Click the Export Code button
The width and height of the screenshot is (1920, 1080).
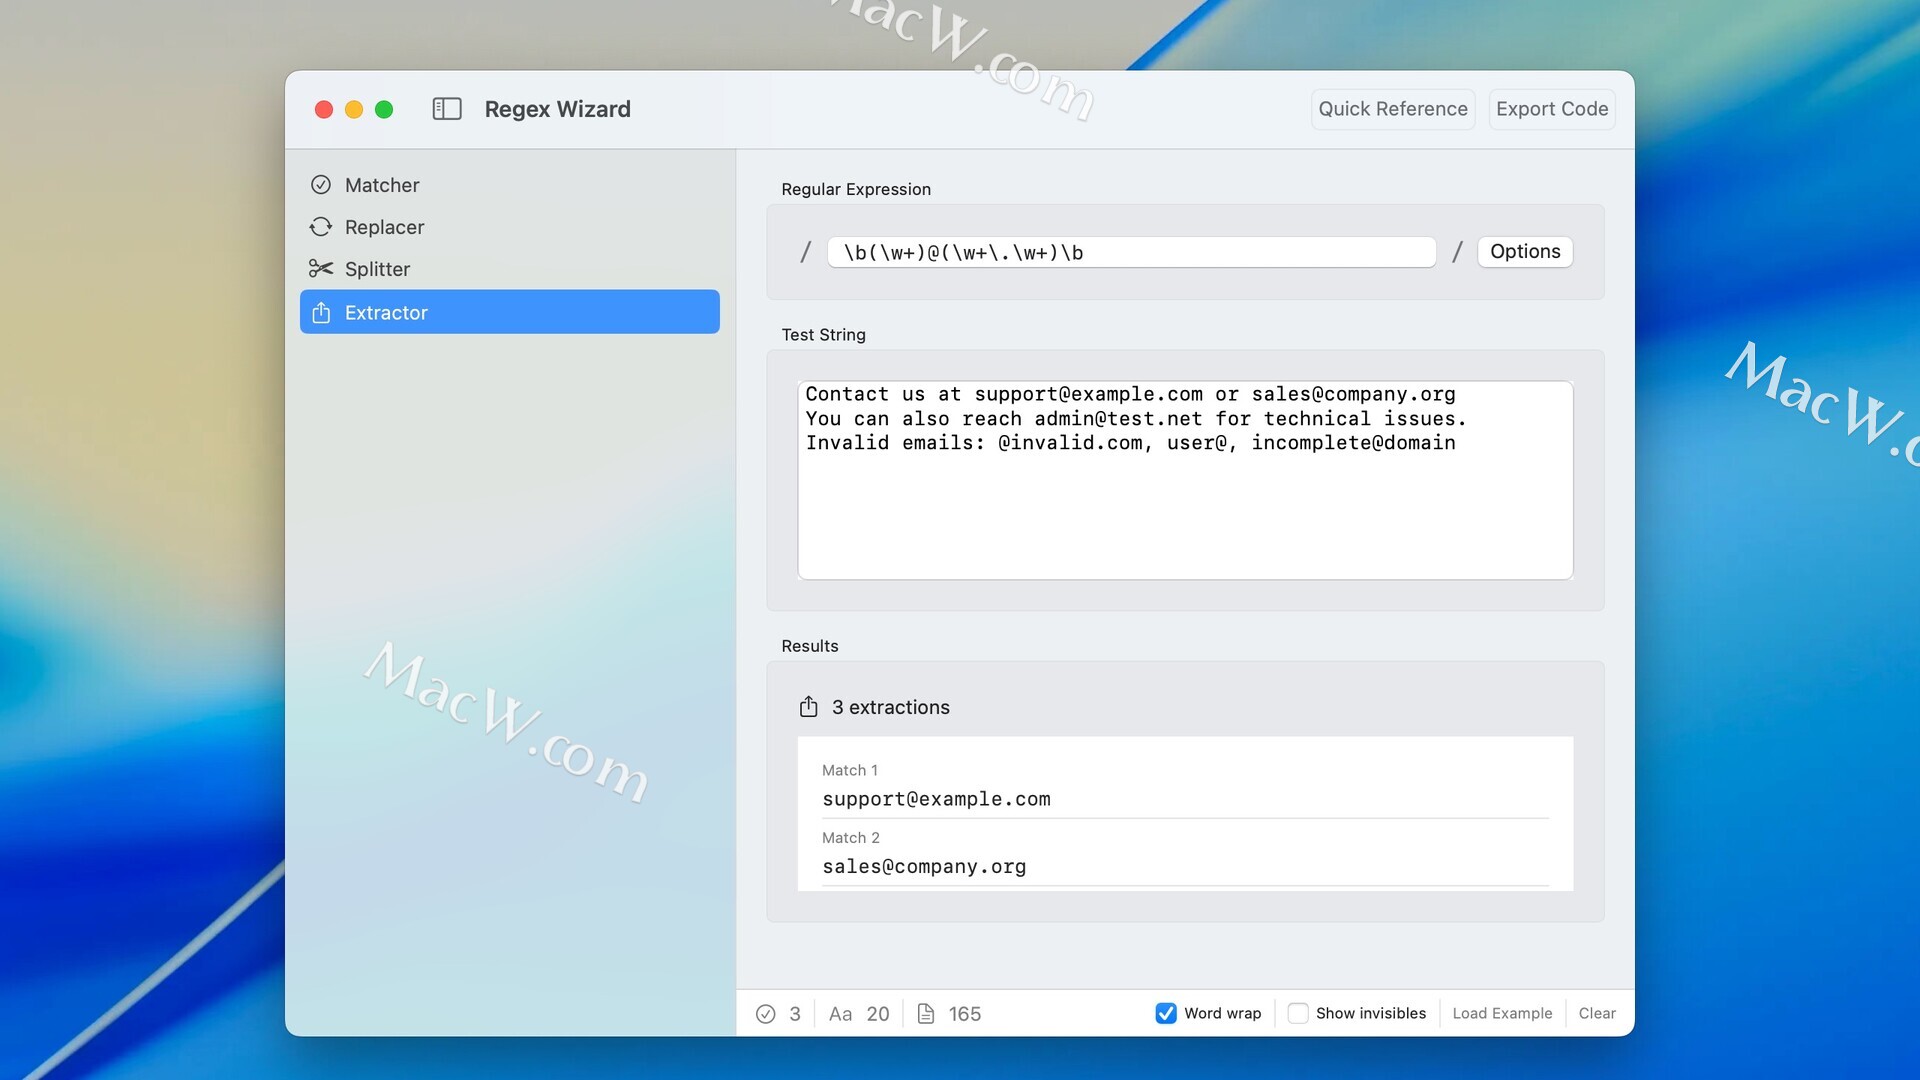pos(1551,109)
